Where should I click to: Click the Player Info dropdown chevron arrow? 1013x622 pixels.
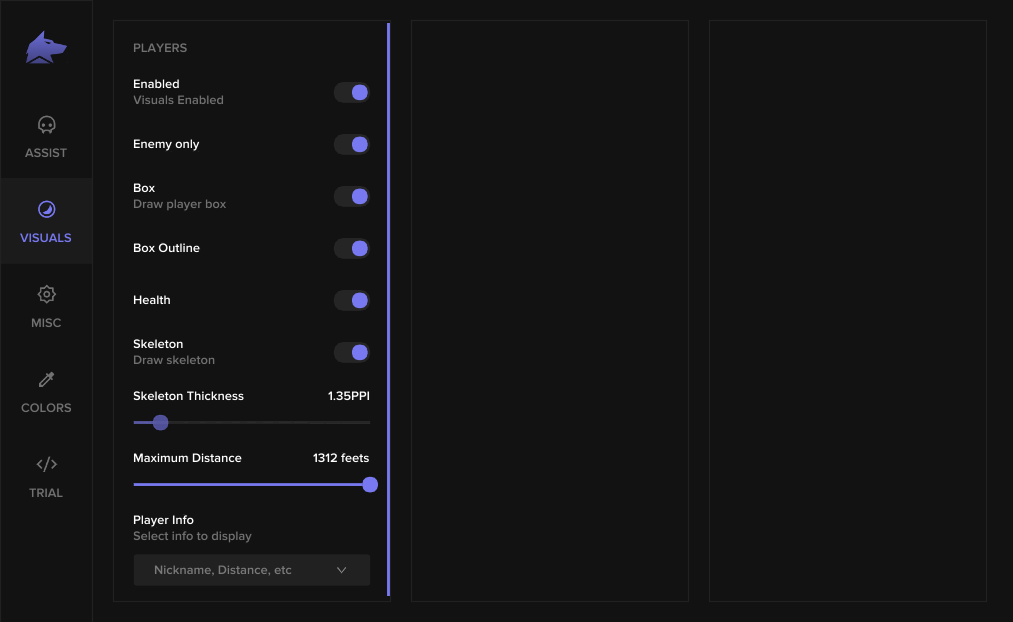341,570
